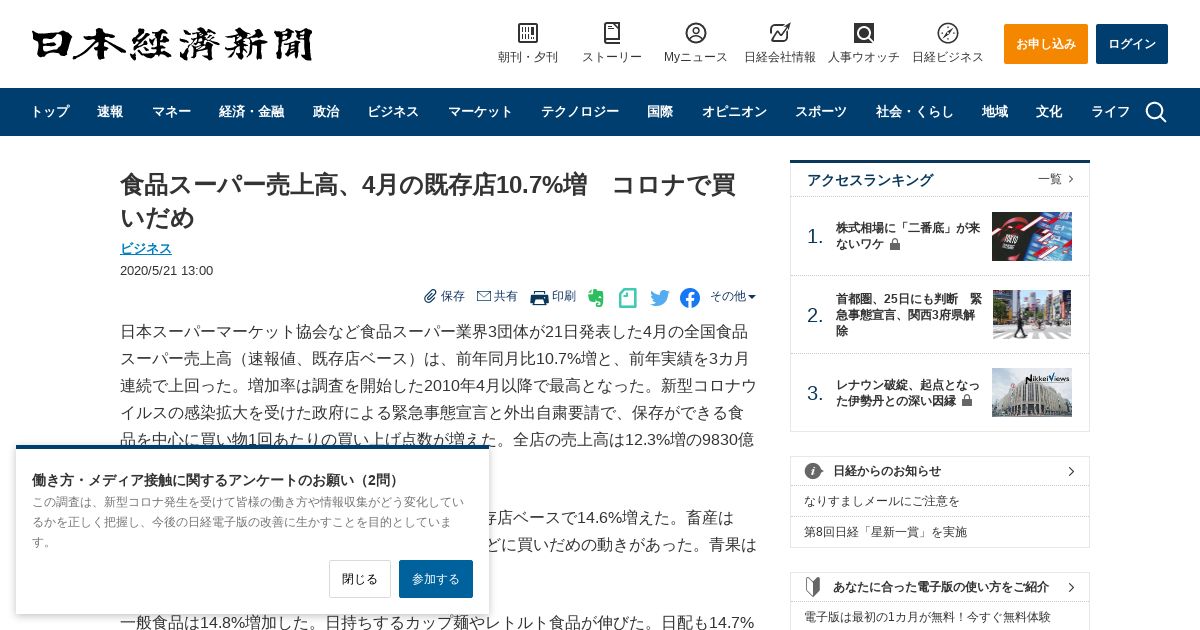
Task: Go to トップ in navigation bar
Action: (x=50, y=112)
